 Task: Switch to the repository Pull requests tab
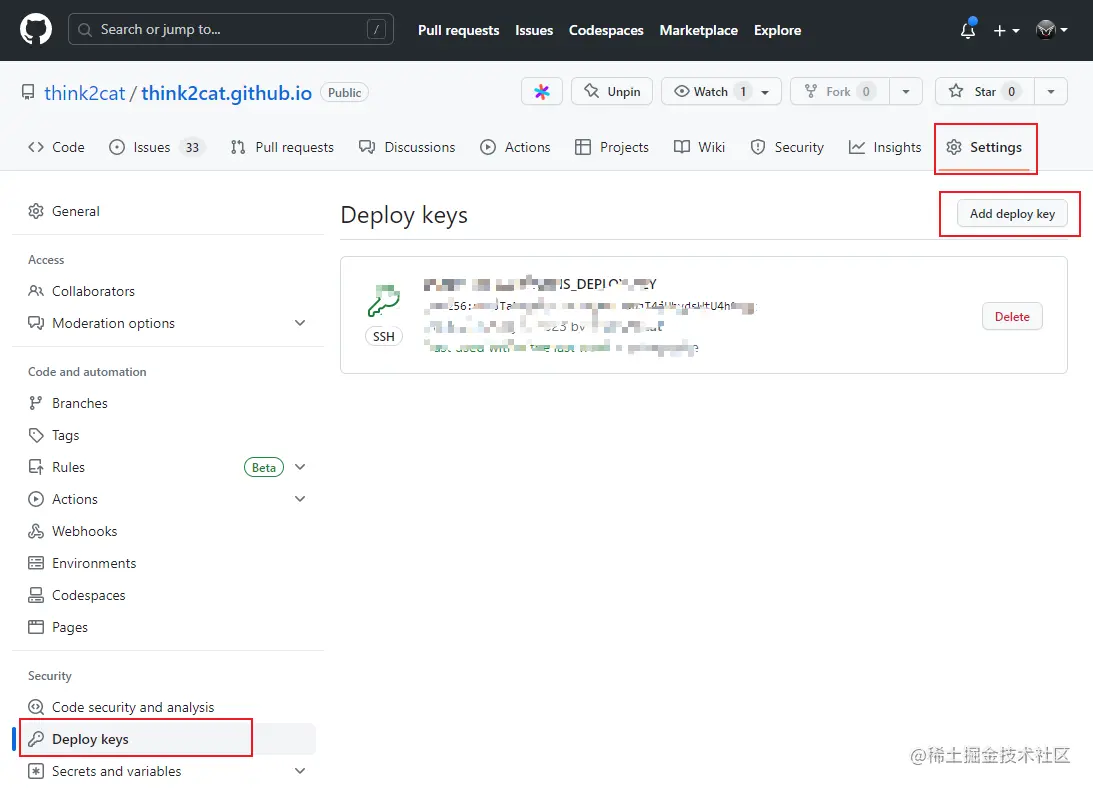click(282, 147)
